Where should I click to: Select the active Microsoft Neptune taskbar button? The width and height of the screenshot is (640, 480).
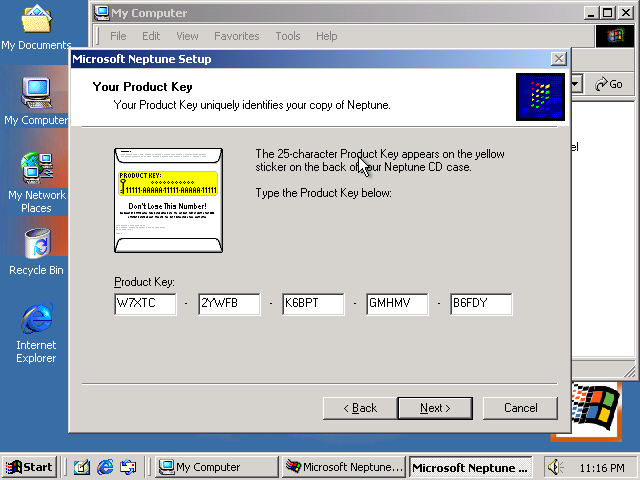[470, 467]
